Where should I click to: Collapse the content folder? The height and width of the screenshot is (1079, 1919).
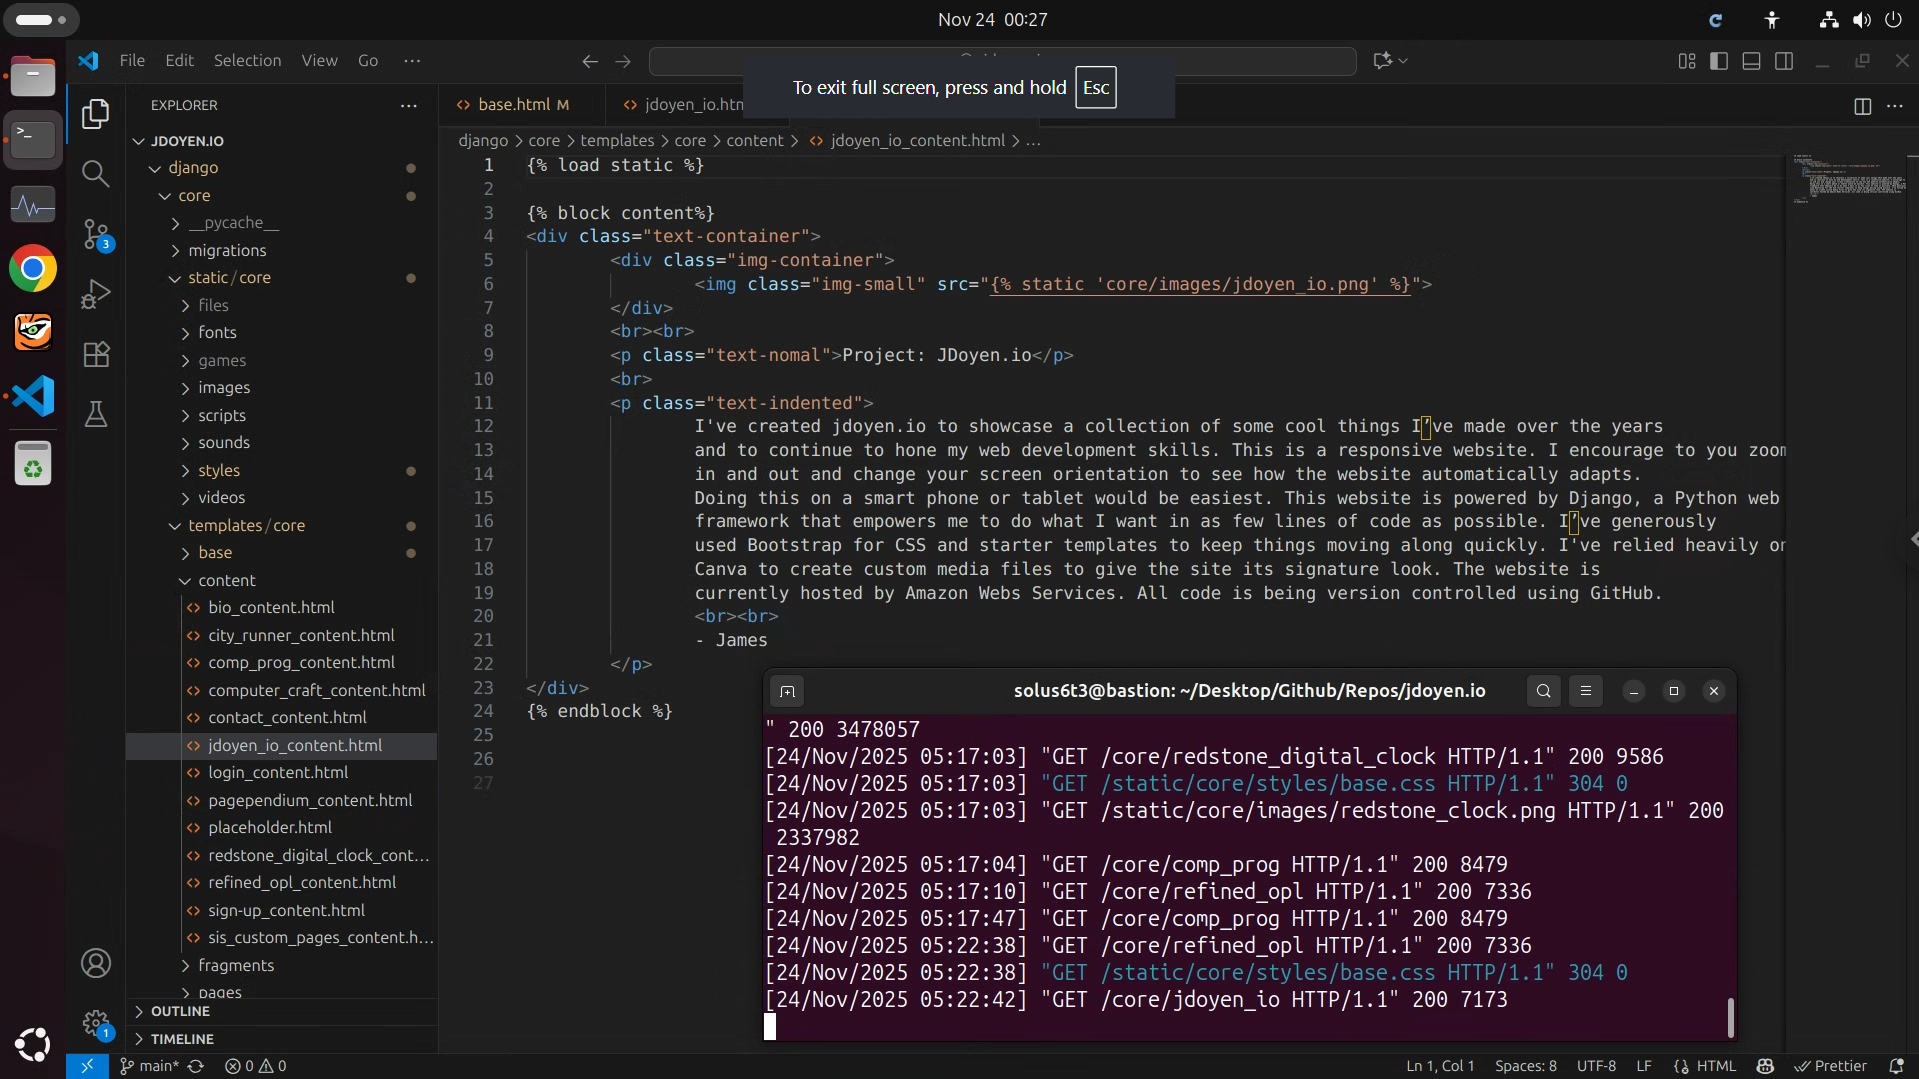click(226, 580)
